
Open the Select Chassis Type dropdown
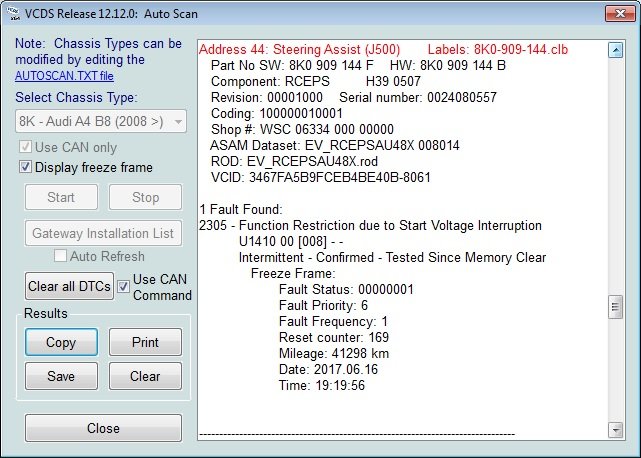pyautogui.click(x=101, y=121)
